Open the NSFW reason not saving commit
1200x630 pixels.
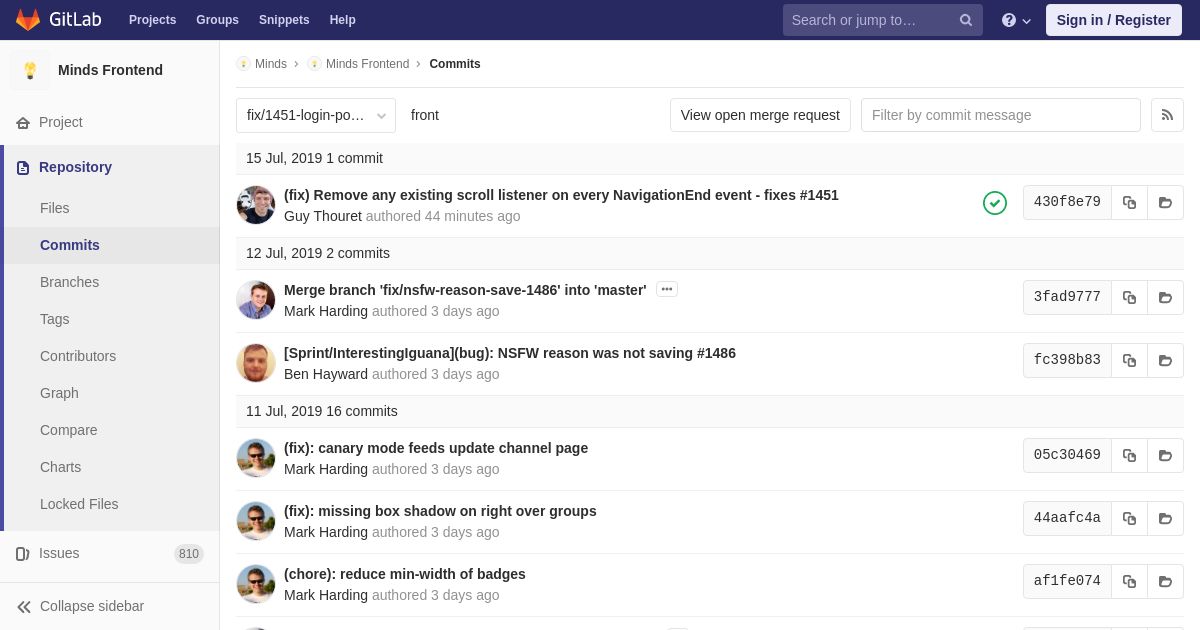pyautogui.click(x=510, y=353)
